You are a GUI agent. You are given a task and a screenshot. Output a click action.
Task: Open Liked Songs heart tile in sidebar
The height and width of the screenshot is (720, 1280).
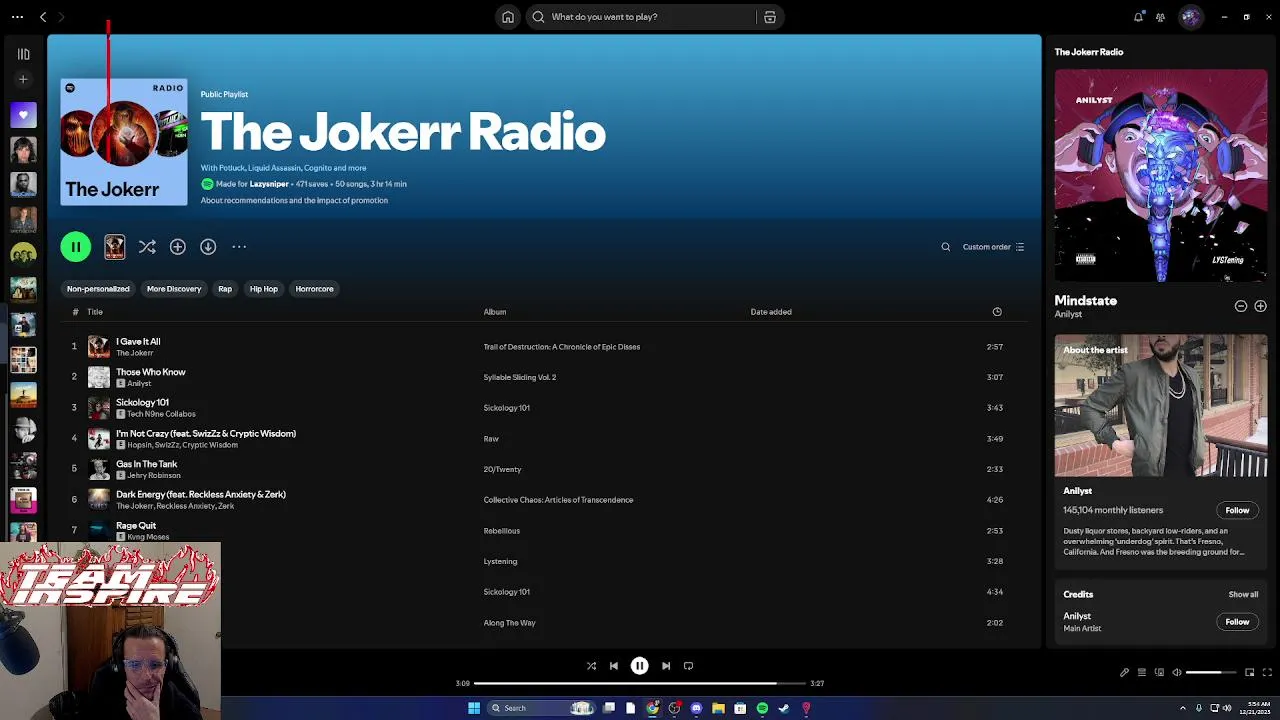pos(23,114)
